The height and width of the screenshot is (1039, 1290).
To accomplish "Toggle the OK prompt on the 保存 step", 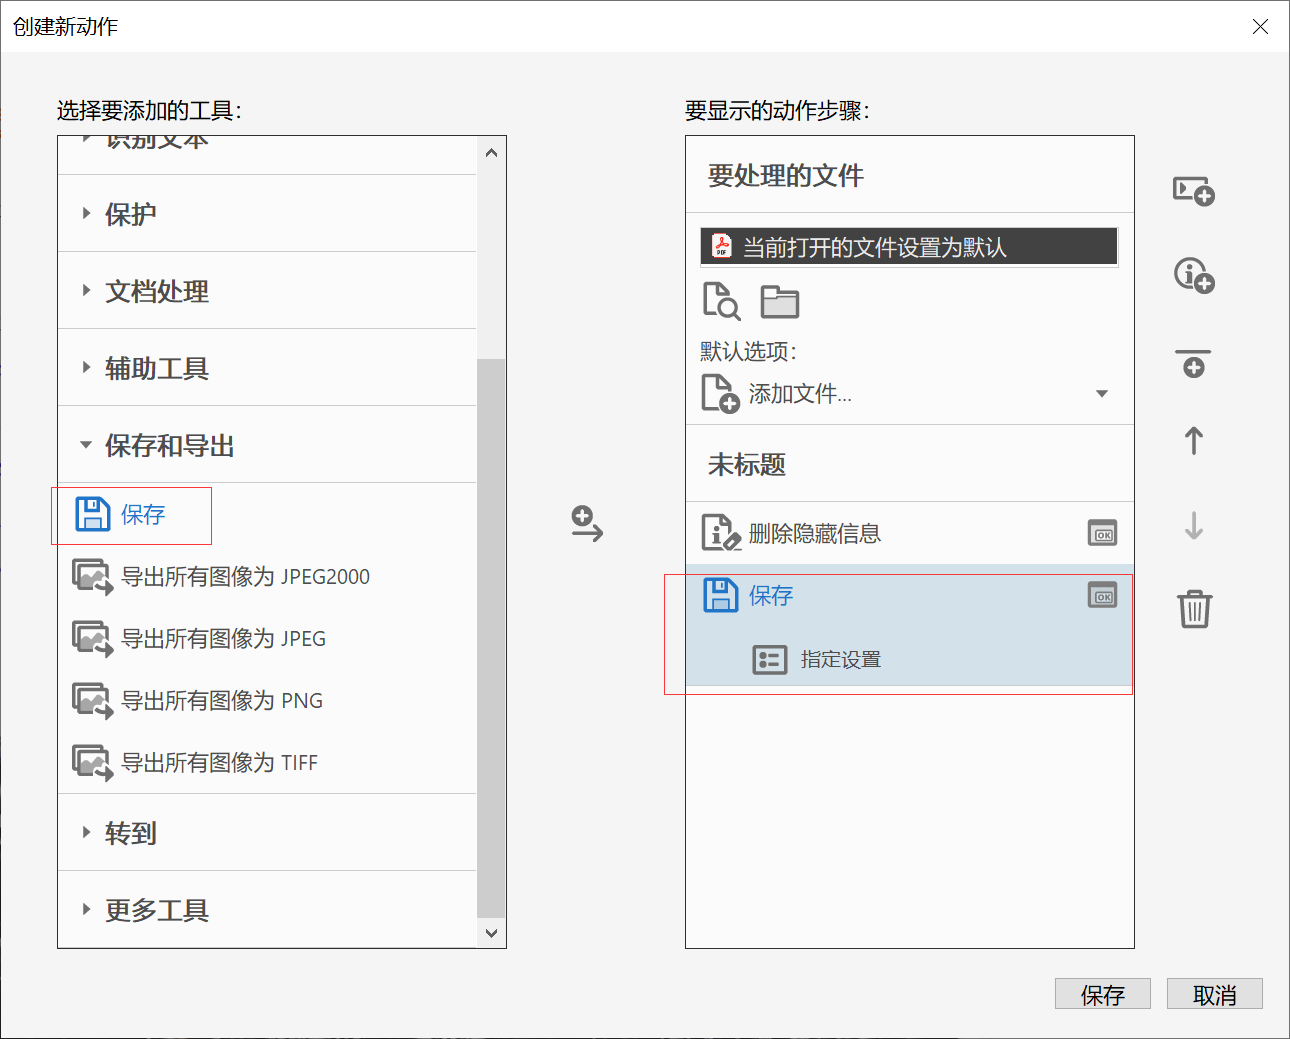I will click(x=1102, y=595).
